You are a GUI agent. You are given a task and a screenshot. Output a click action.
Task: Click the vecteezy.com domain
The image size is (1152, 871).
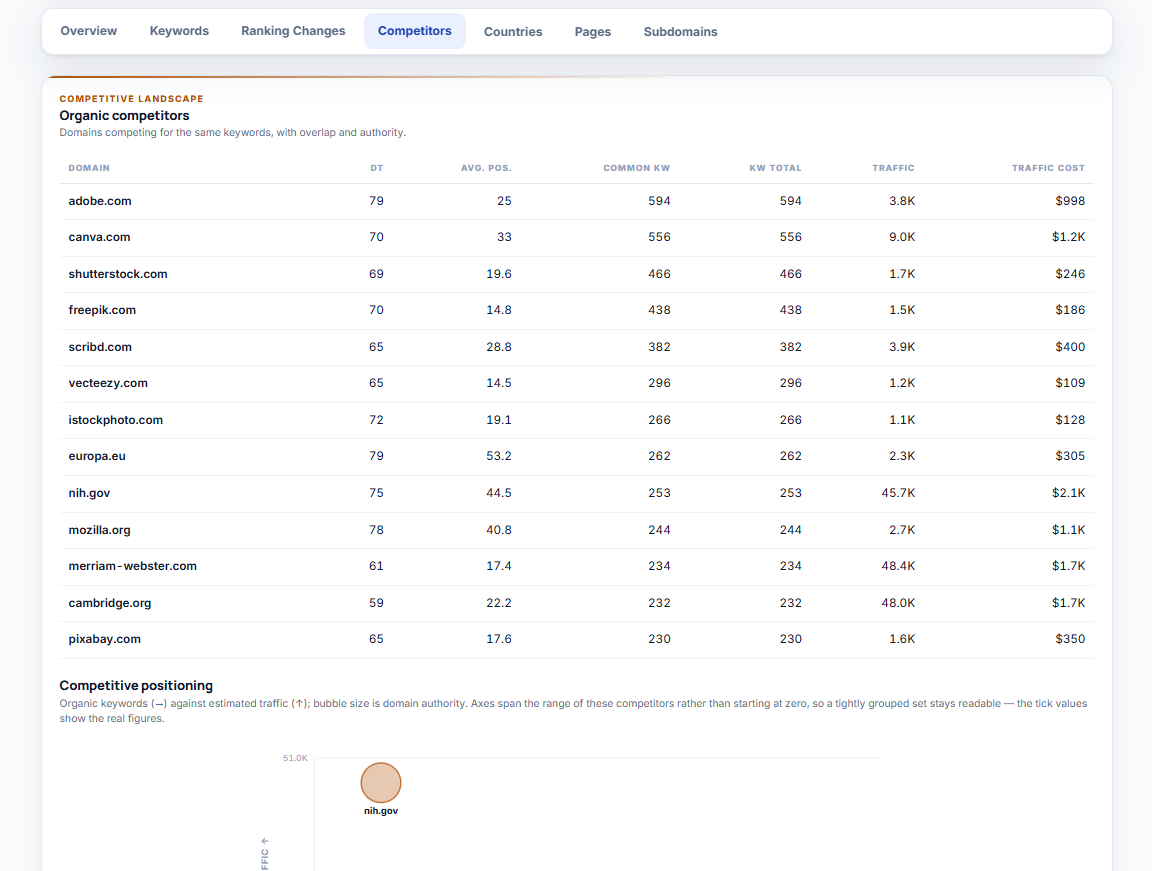(108, 383)
